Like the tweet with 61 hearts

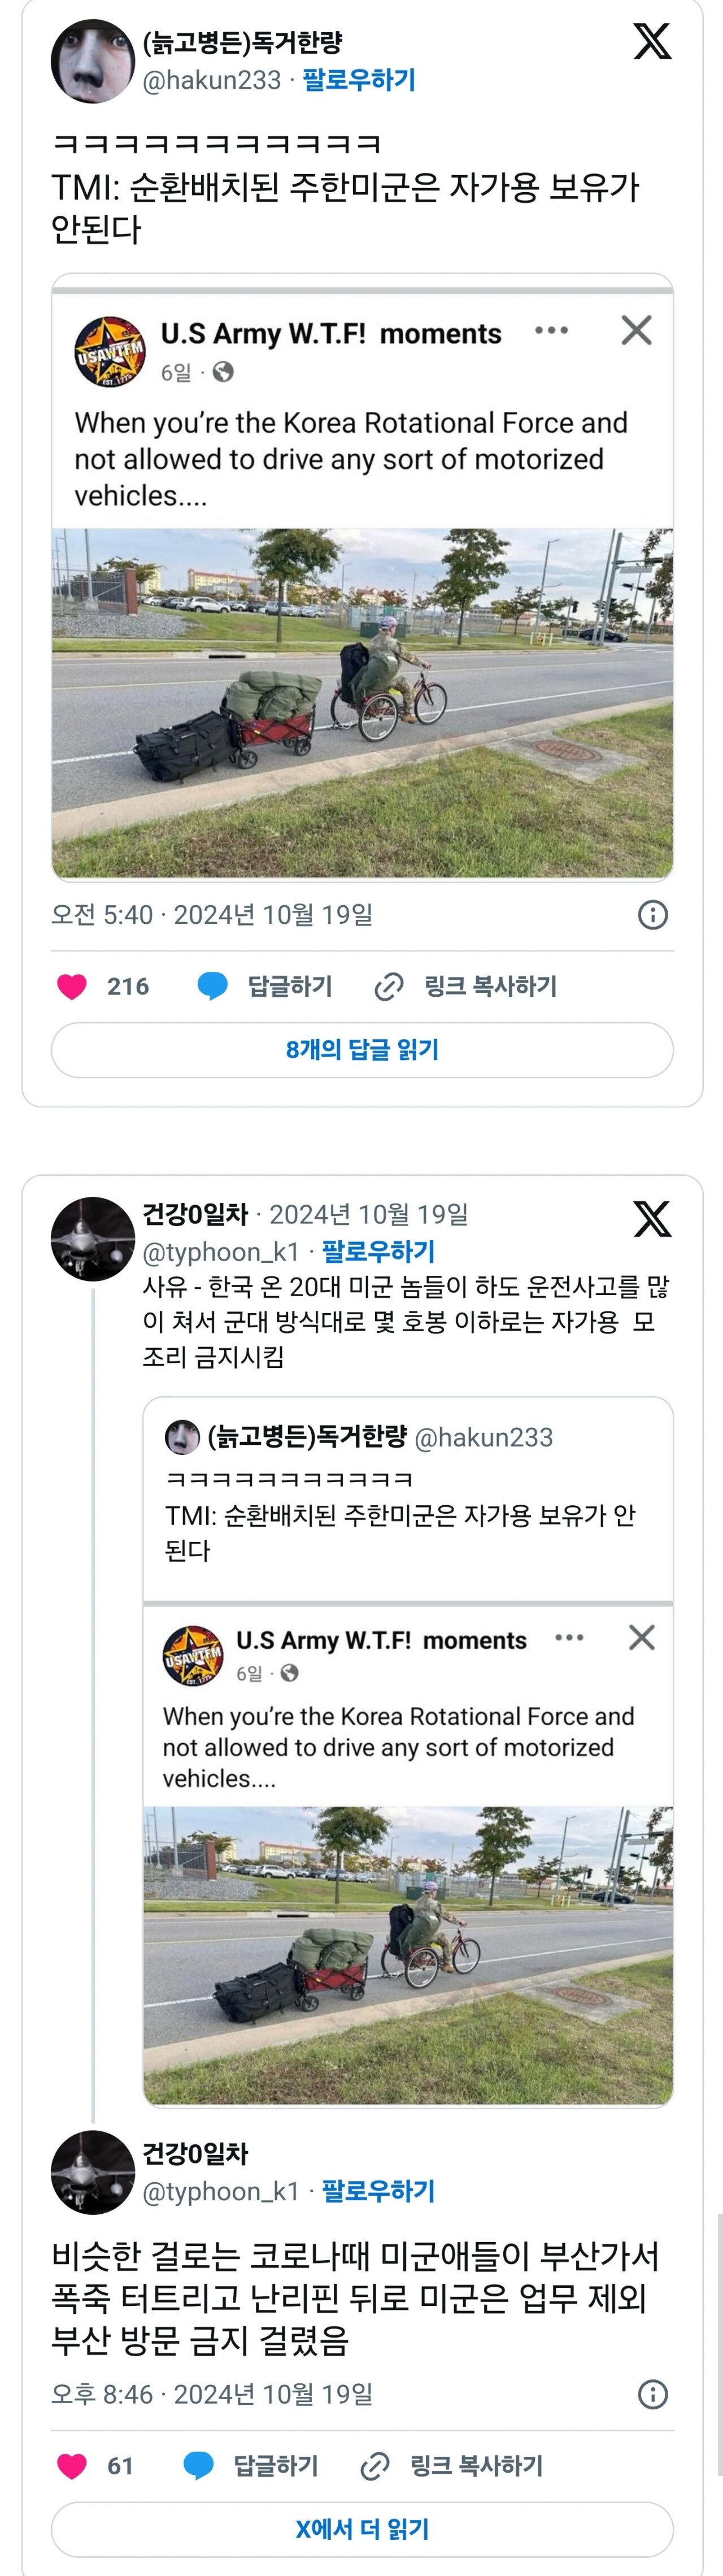click(72, 2466)
